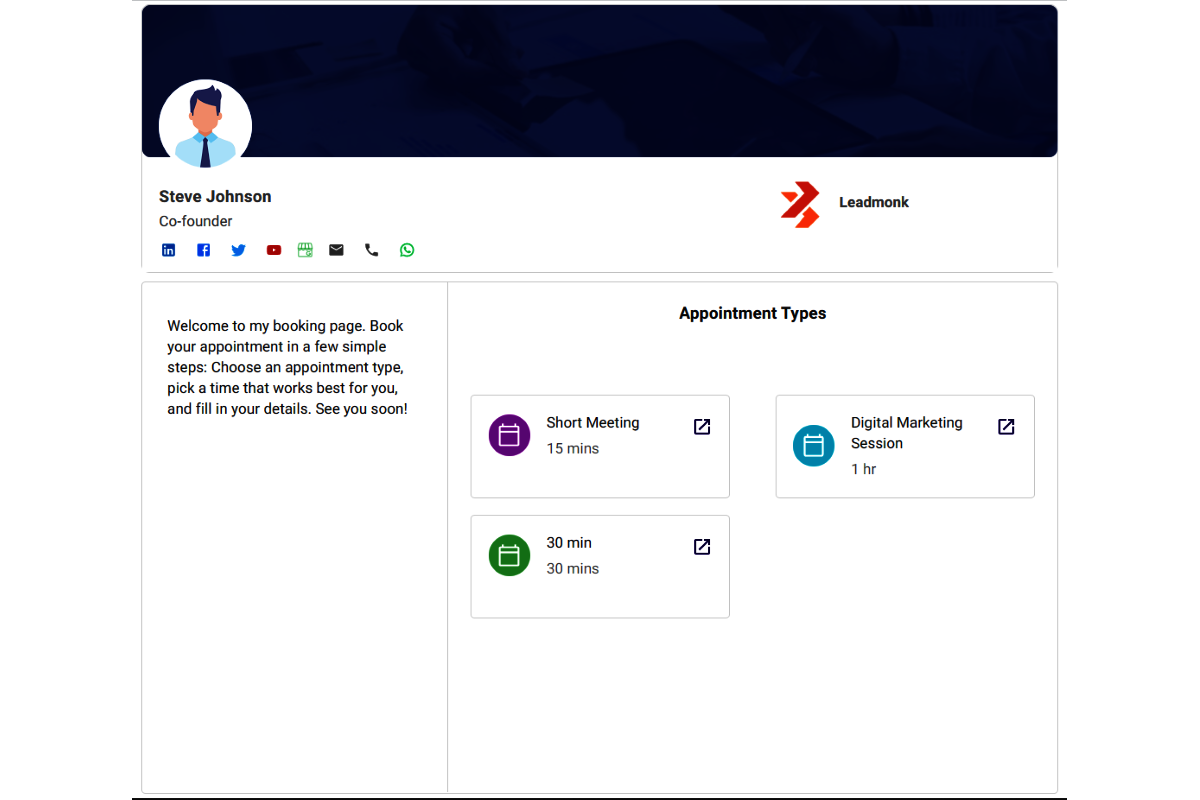This screenshot has height=800, width=1200.
Task: Select the purple Short Meeting calendar icon
Action: 509,435
